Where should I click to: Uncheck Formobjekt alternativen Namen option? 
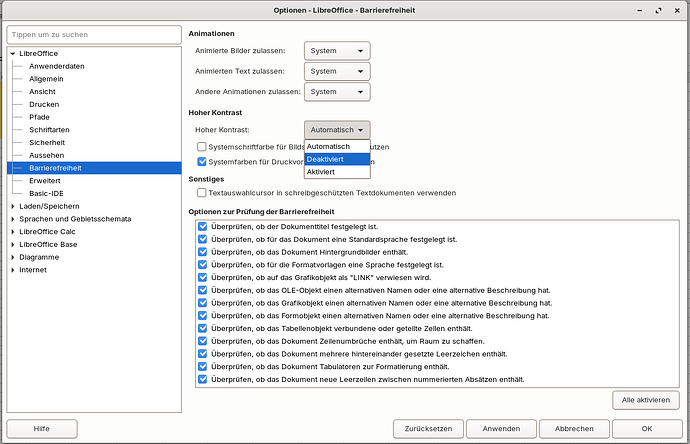[202, 316]
